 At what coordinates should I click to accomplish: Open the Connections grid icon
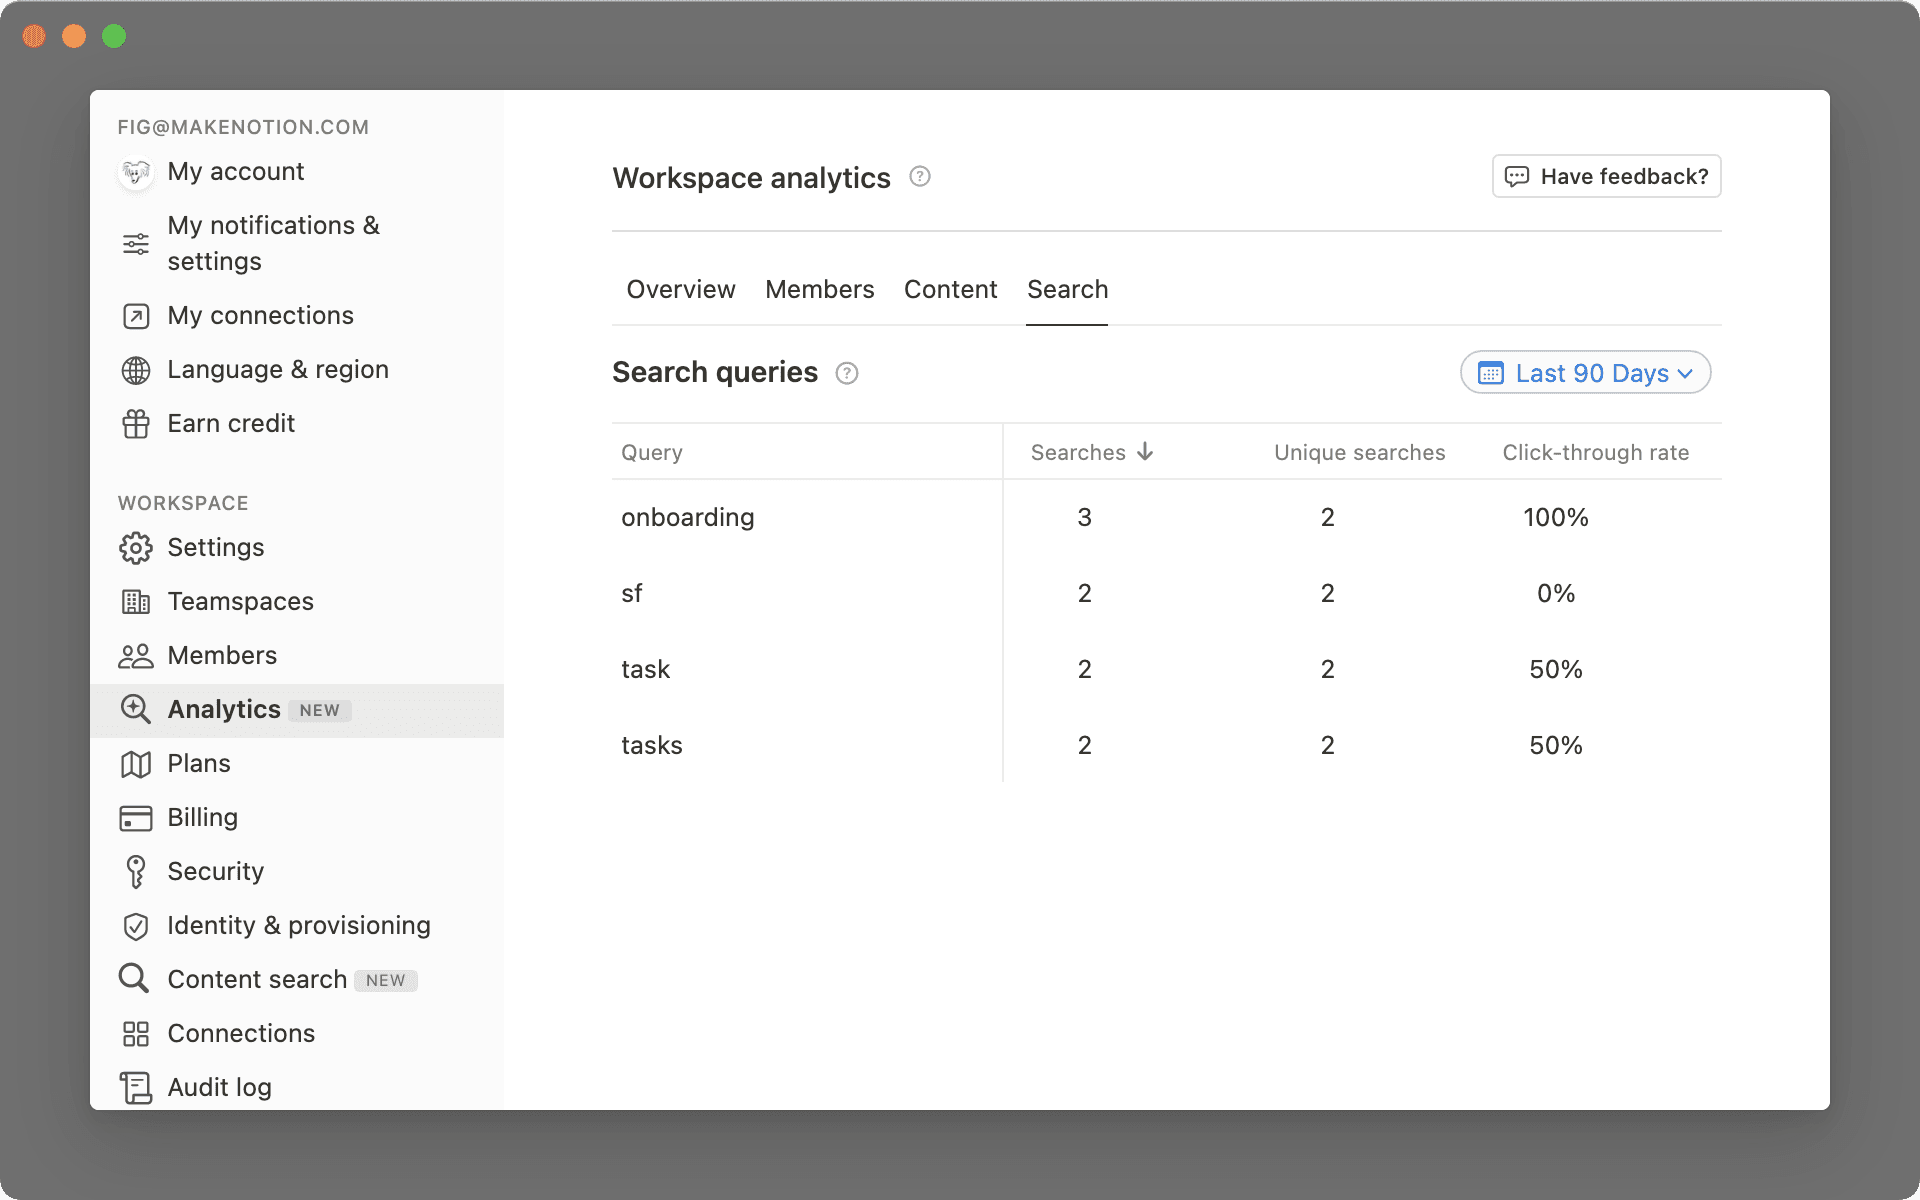click(135, 1033)
